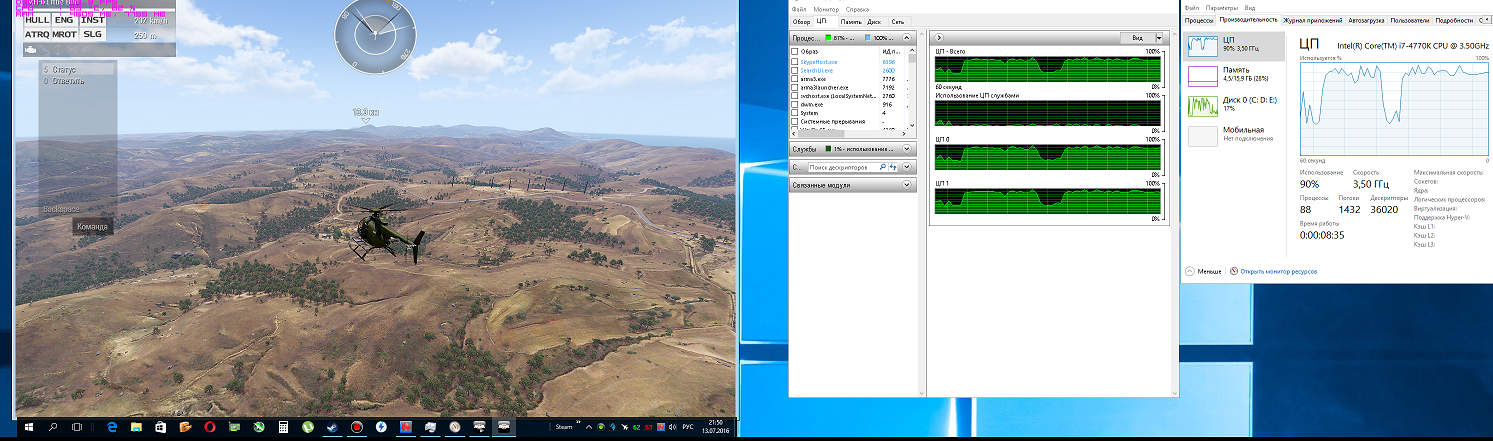
Task: Check the svchost.exe process checkbox
Action: click(x=794, y=96)
